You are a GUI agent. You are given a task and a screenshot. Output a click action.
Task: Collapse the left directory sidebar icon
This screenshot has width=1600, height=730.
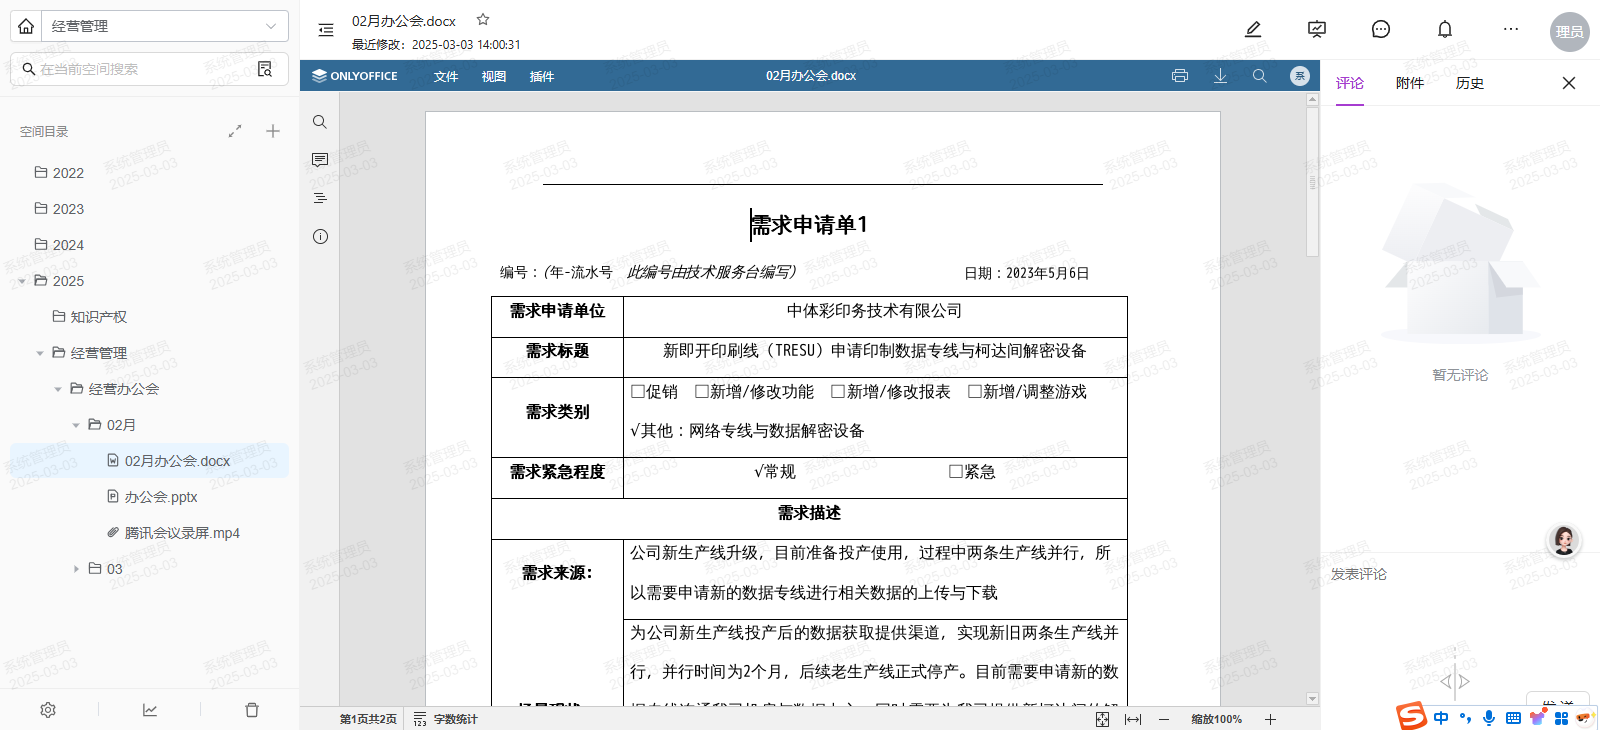tap(326, 30)
